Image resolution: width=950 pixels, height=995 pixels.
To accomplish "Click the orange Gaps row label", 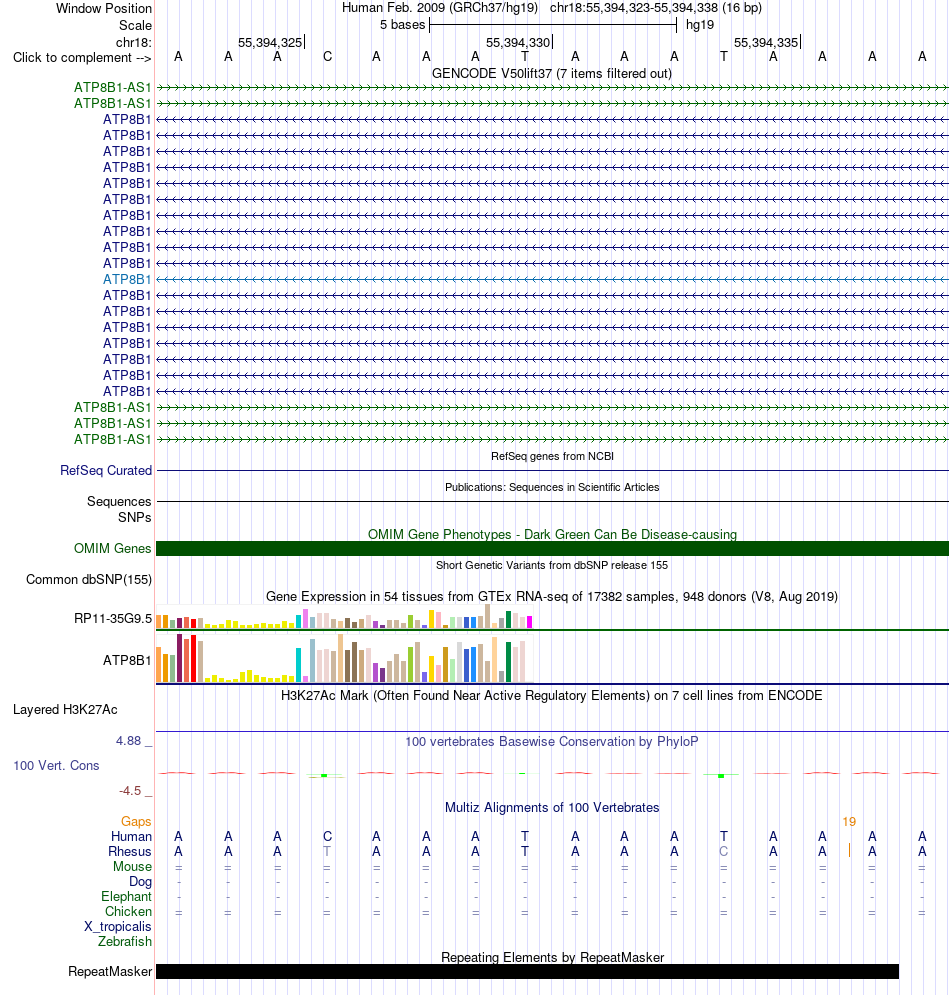I will click(x=136, y=822).
